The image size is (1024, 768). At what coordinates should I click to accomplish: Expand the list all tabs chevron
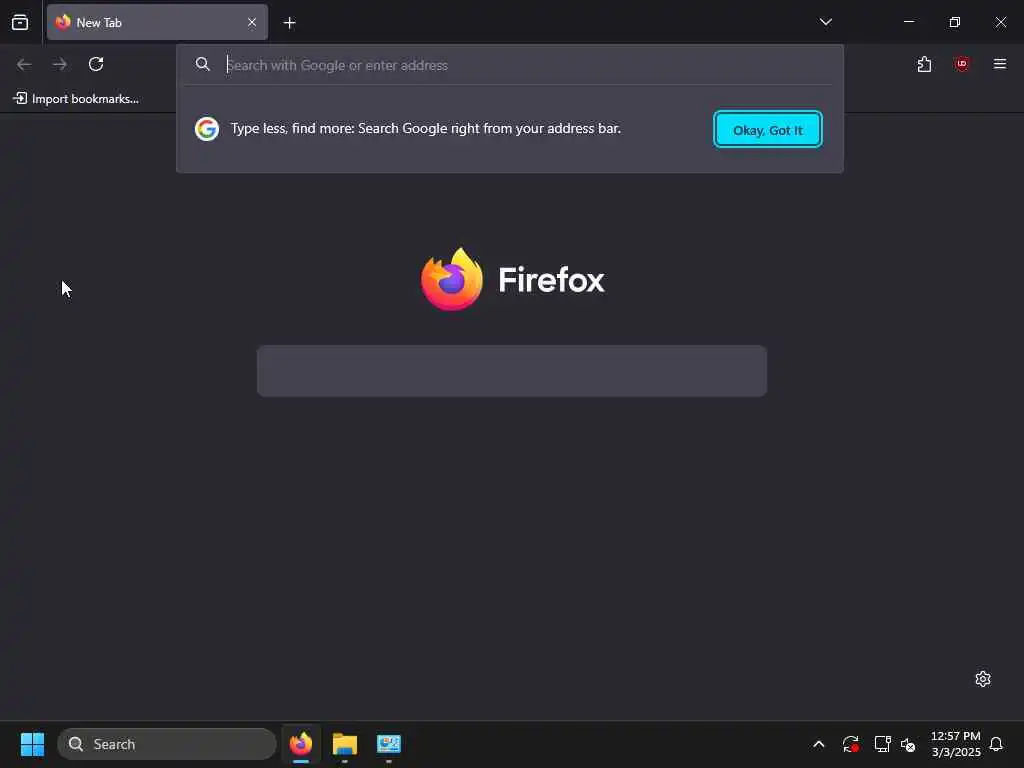pyautogui.click(x=825, y=22)
